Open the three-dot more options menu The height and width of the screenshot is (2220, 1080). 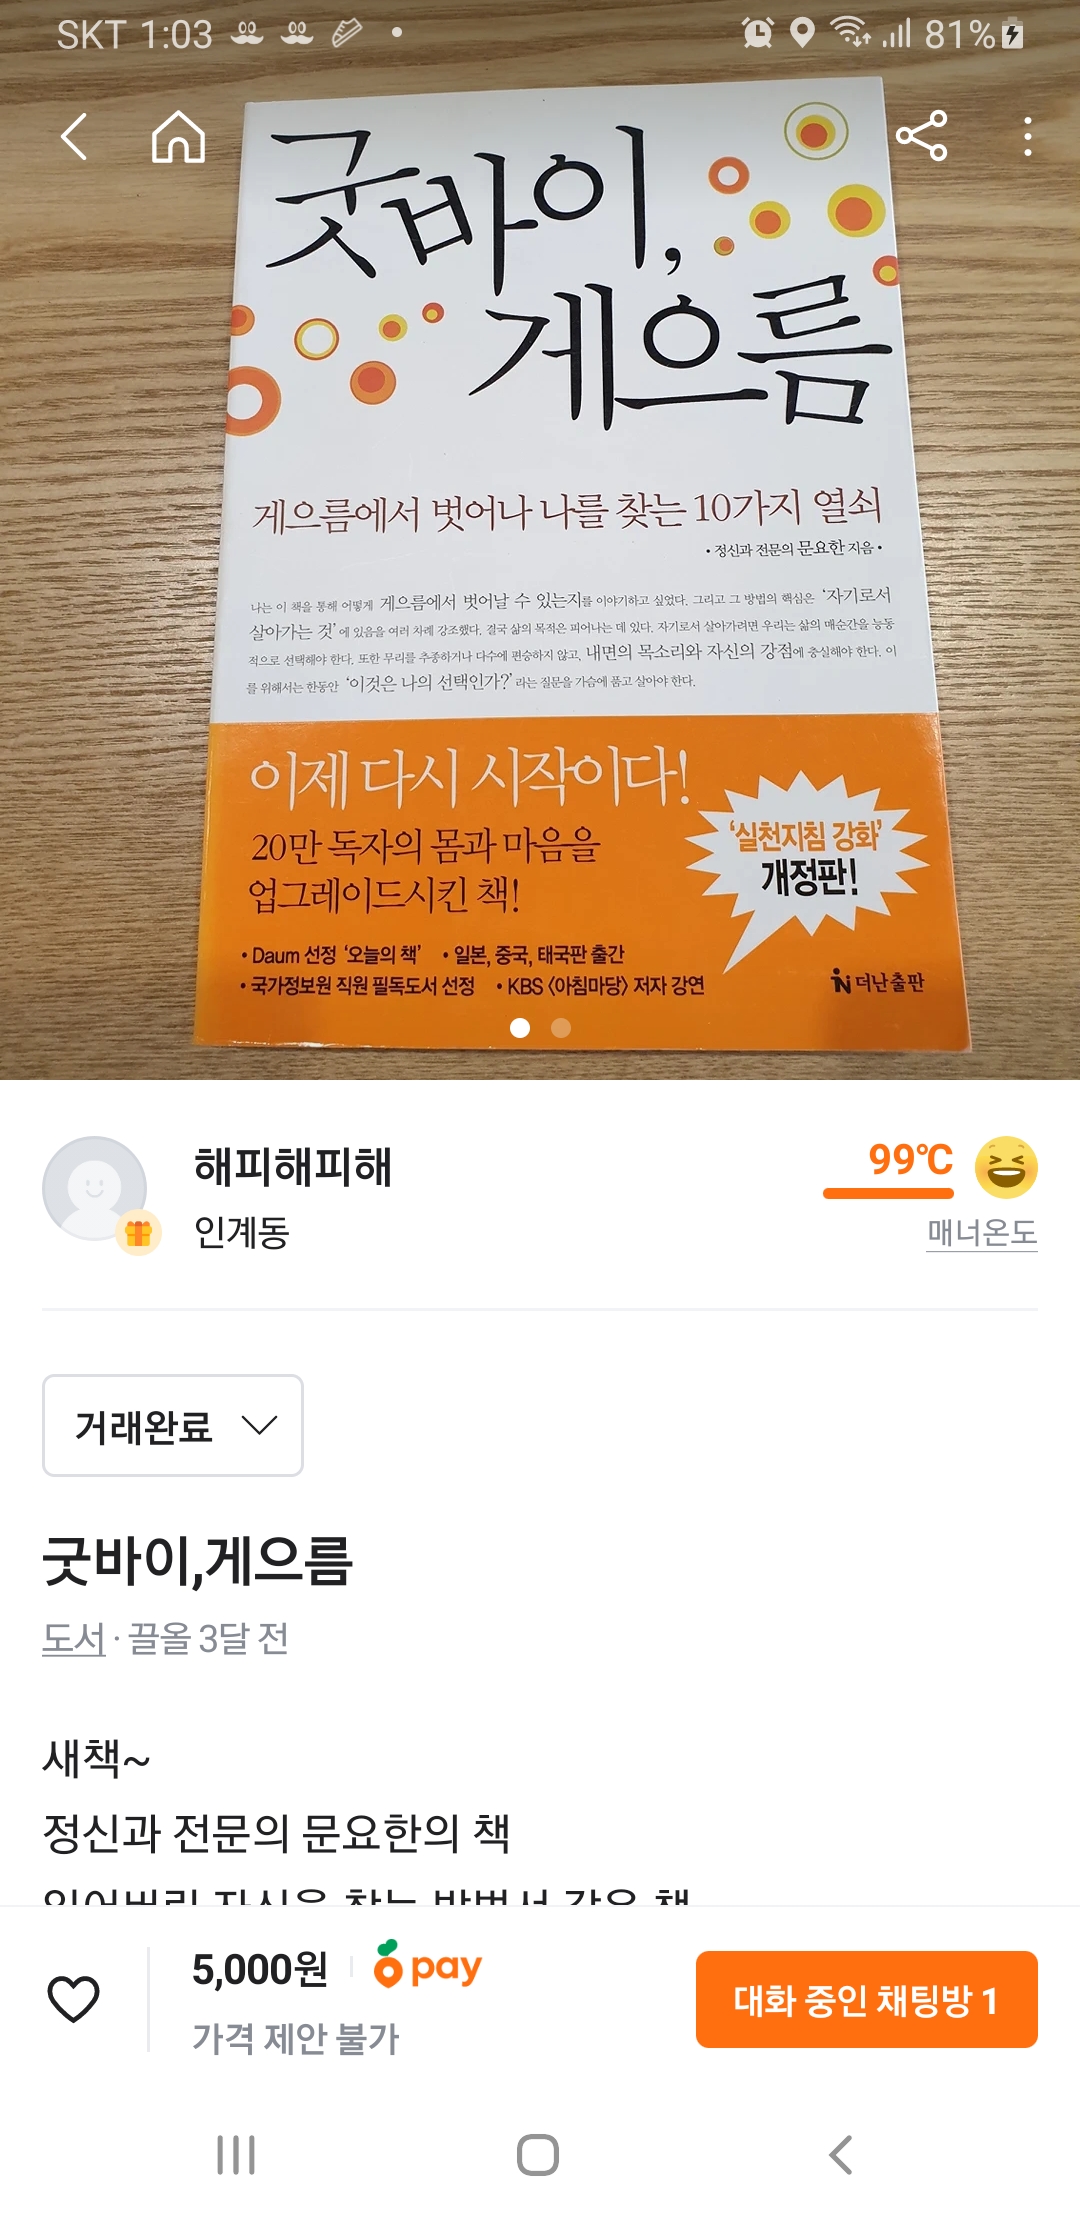click(x=1028, y=137)
